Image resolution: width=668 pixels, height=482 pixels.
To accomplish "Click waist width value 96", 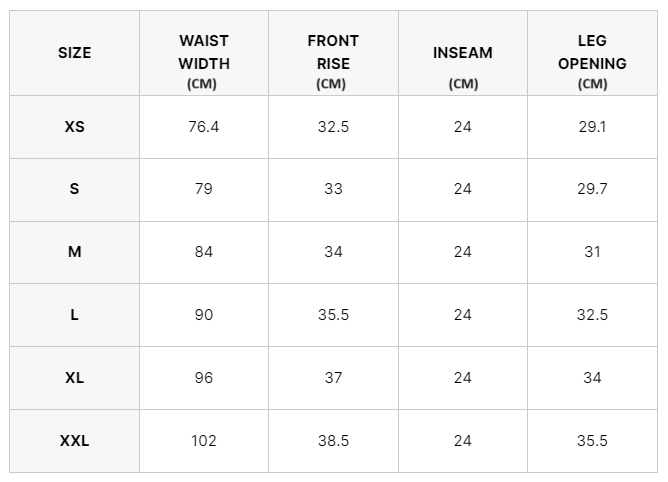I will [x=203, y=378].
